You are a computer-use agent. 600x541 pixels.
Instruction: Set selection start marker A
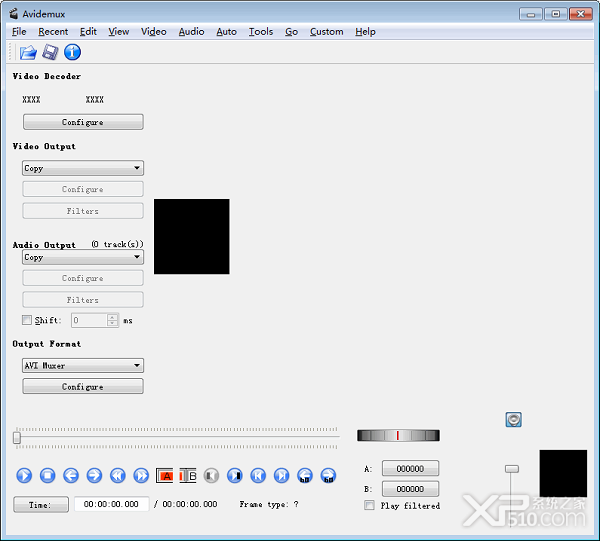165,476
